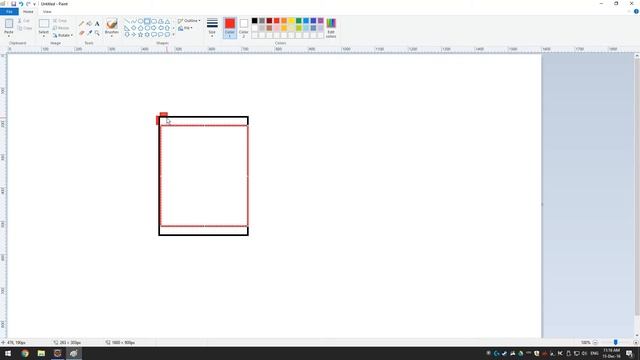Choose the Right triangle shape
The image size is (640, 360).
127,28
